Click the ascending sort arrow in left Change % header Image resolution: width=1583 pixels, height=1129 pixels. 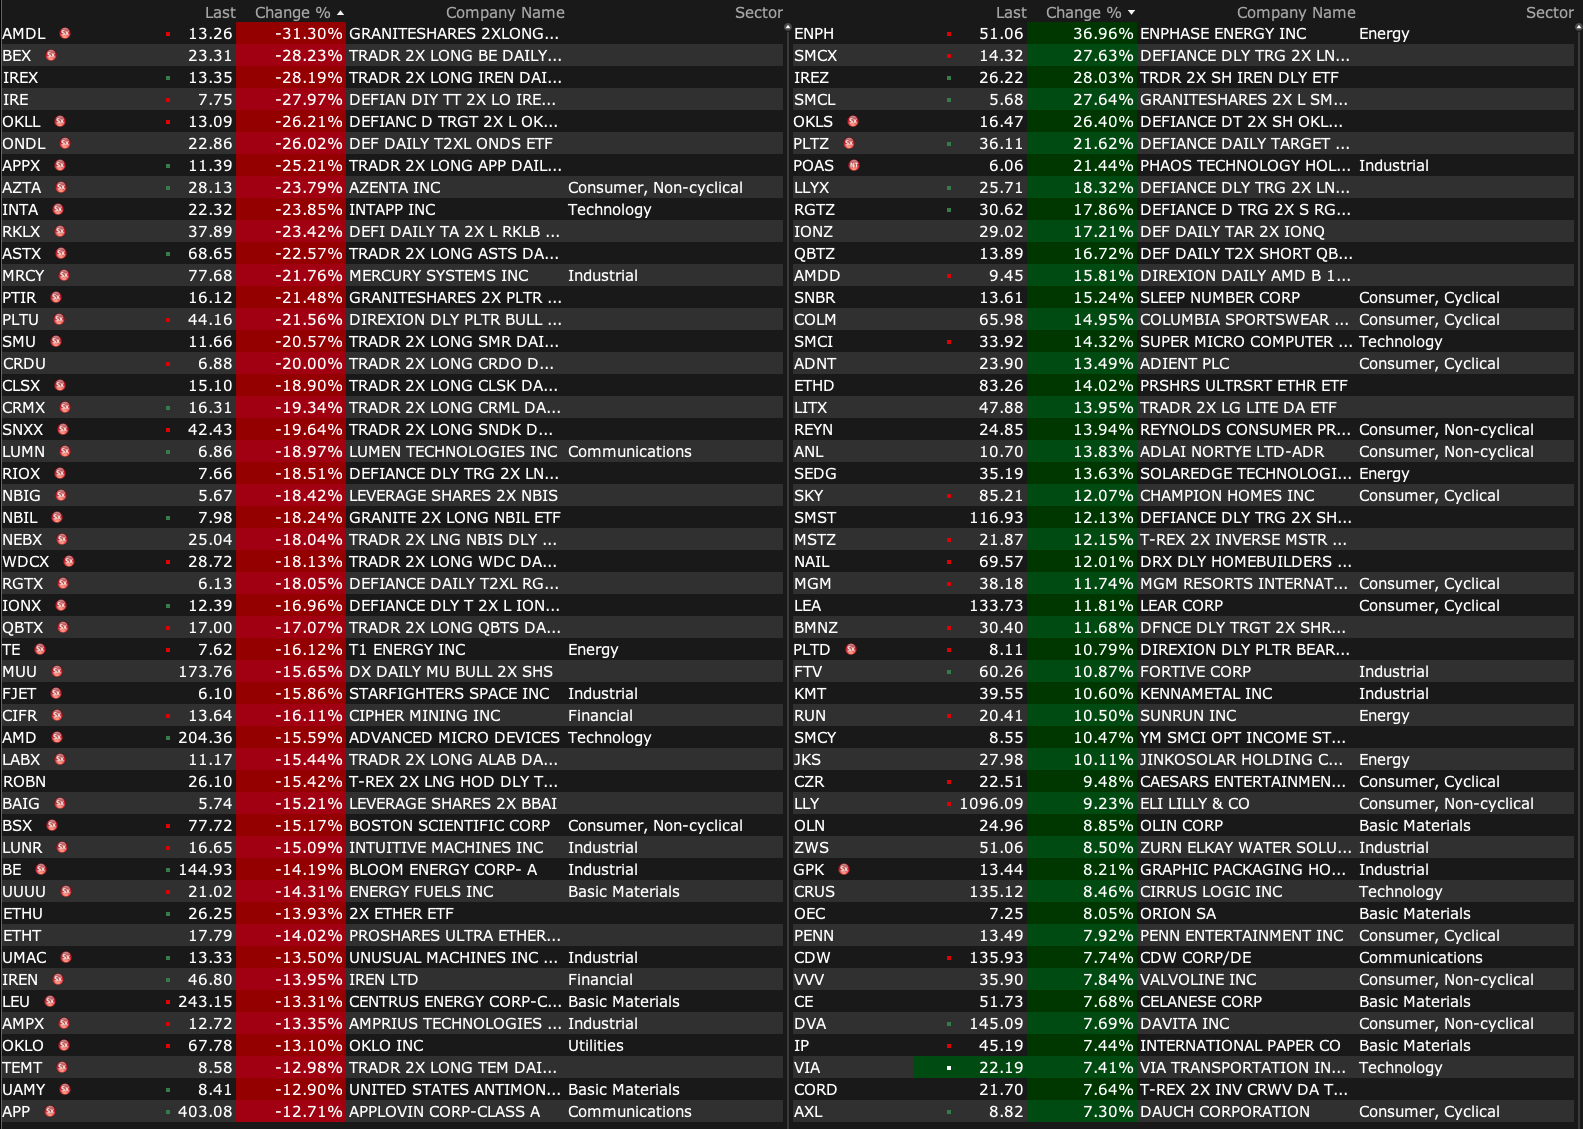click(x=340, y=13)
